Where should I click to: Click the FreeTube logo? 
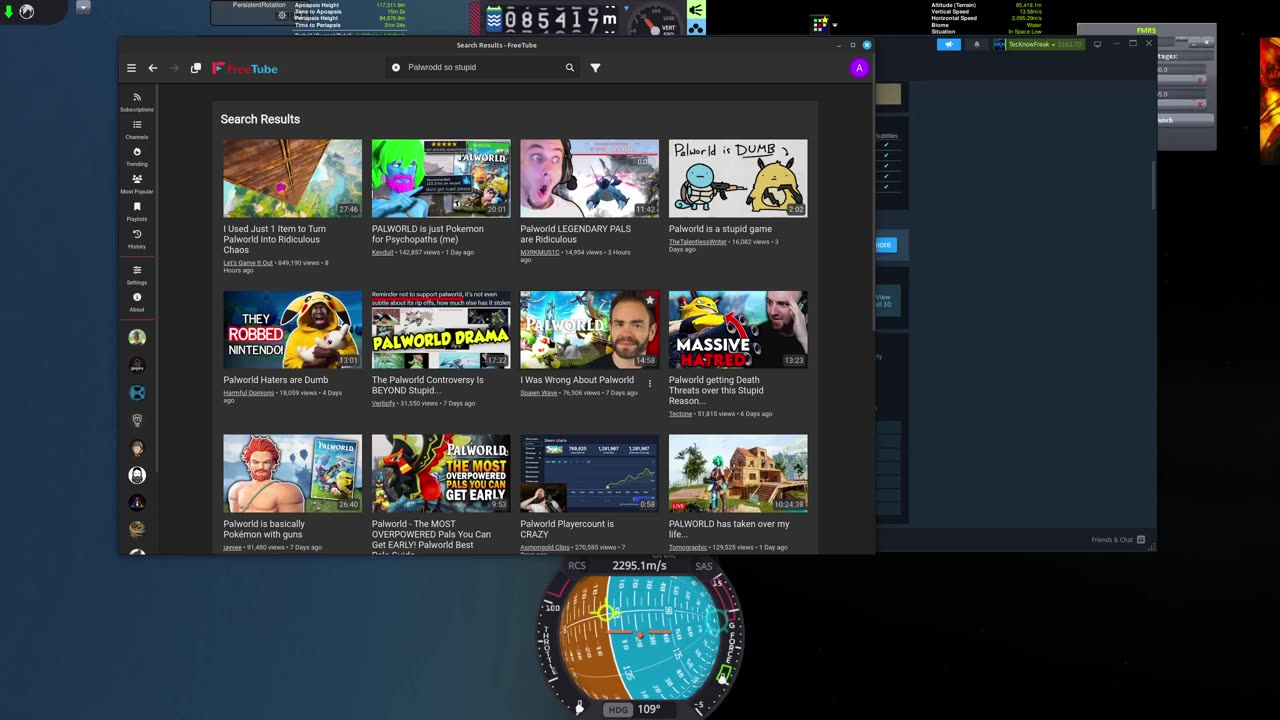coord(245,68)
